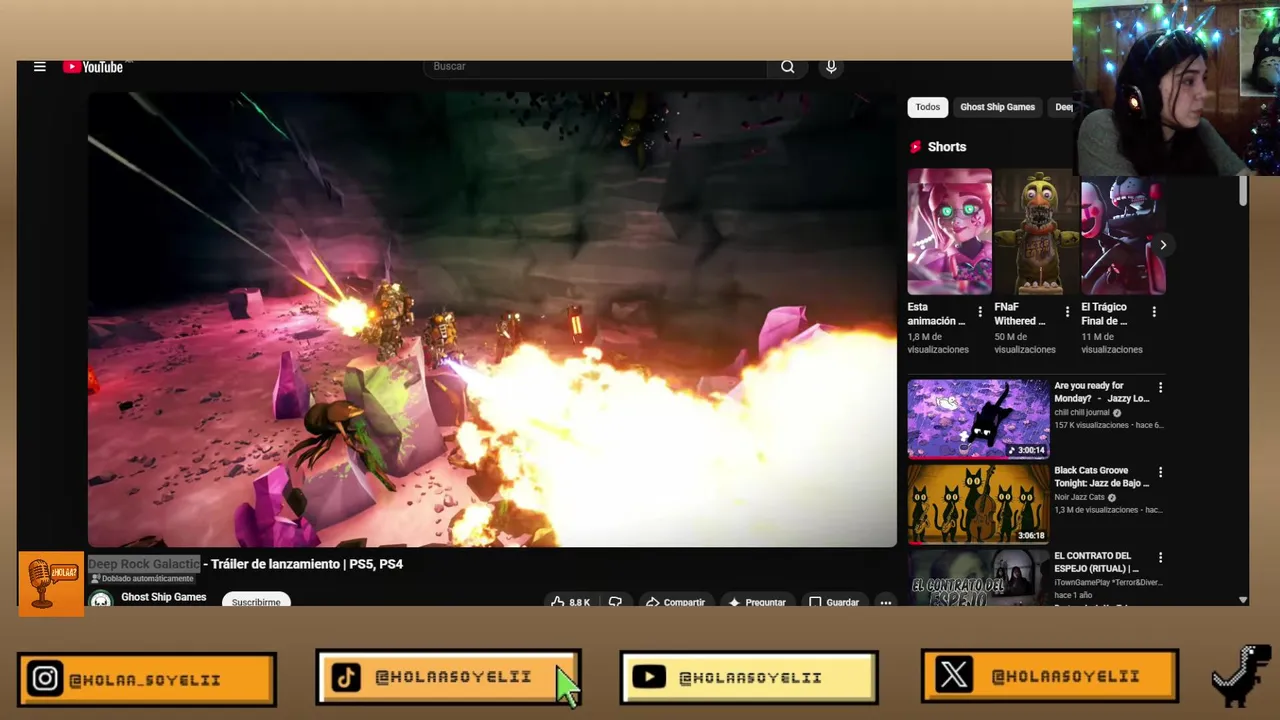1280x720 pixels.
Task: Open the YouTube hamburger menu
Action: tap(40, 67)
